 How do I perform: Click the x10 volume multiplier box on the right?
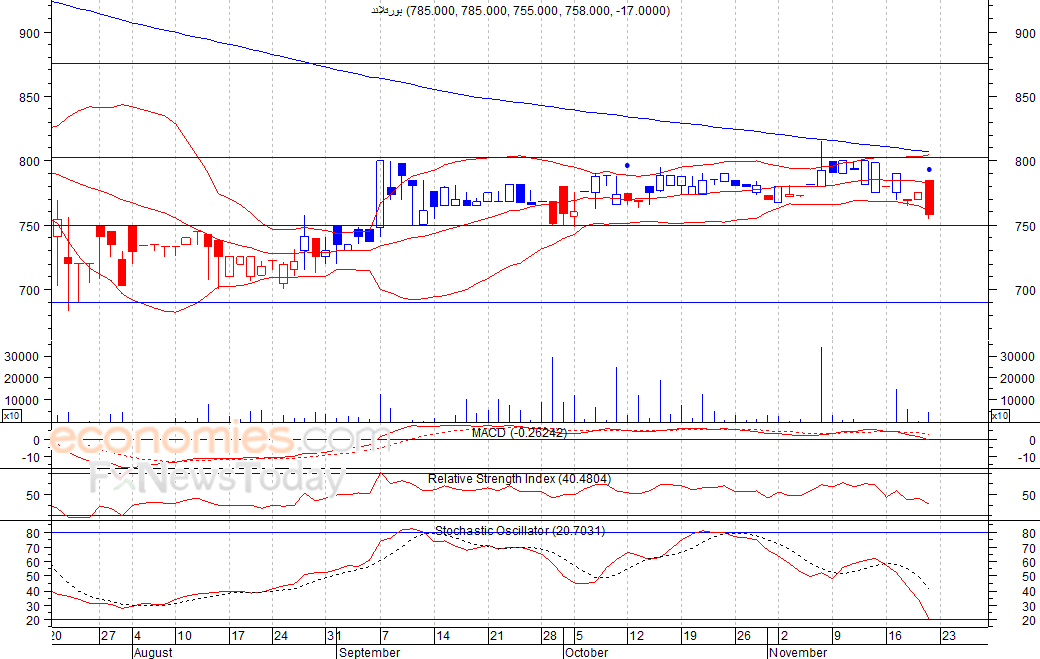(x=1000, y=416)
